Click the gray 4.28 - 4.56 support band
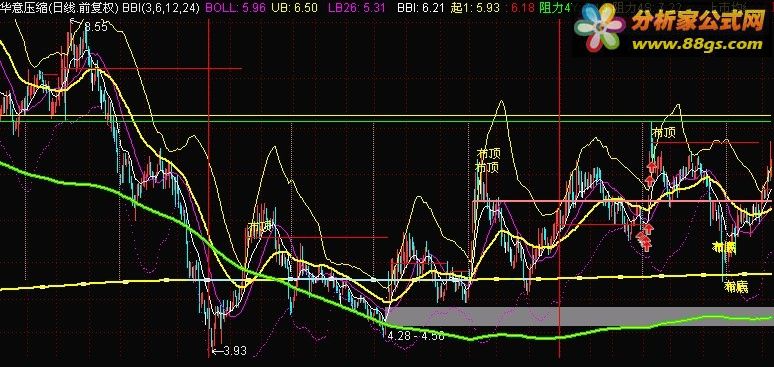Screen dimensions: 774x367 pos(580,316)
